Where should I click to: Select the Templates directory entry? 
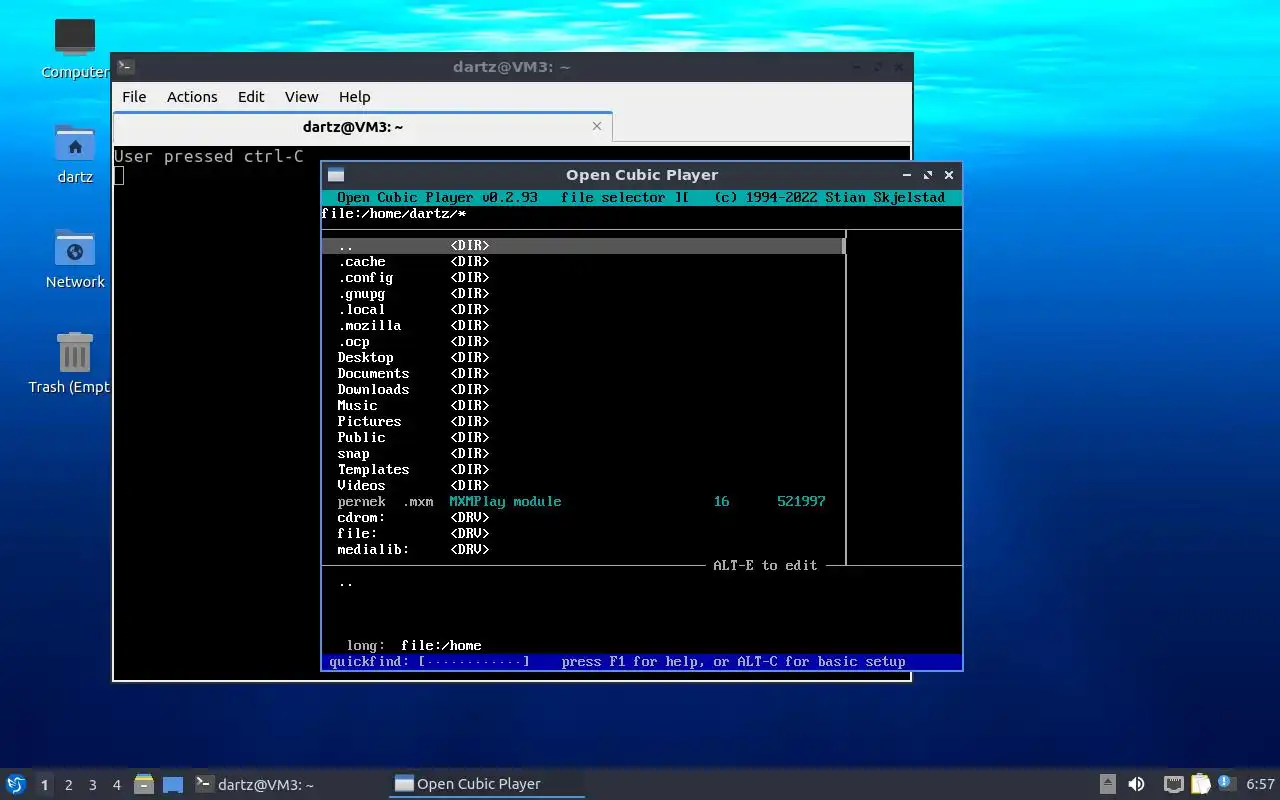point(583,470)
